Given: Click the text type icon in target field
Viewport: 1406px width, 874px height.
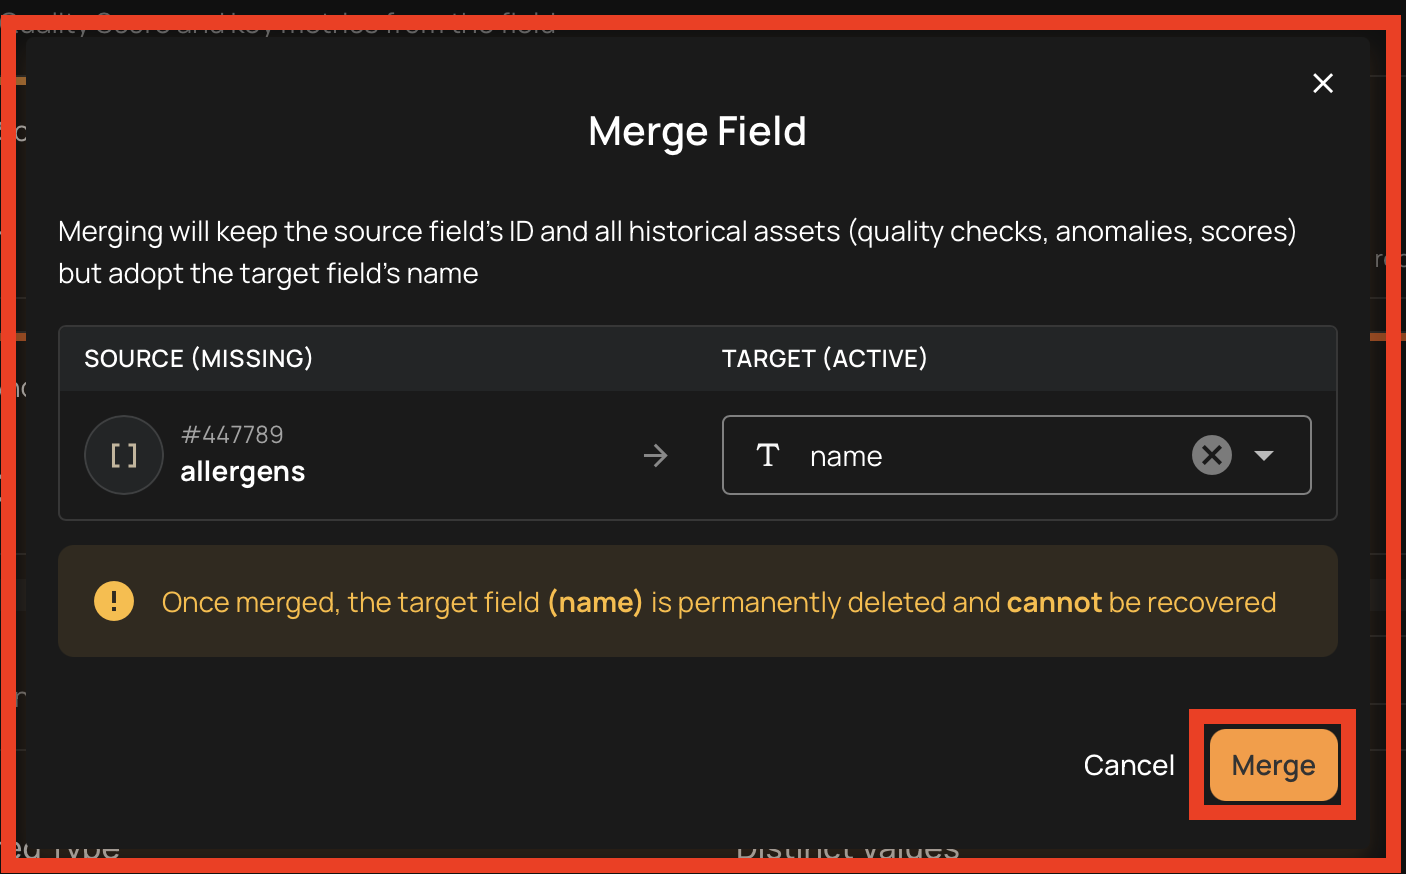Looking at the screenshot, I should click(x=768, y=455).
